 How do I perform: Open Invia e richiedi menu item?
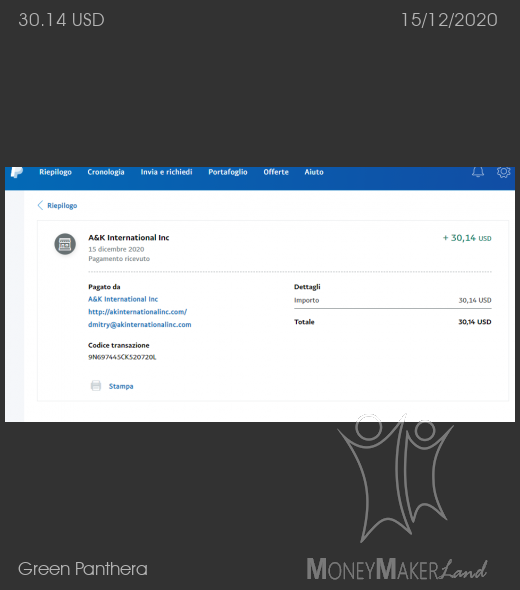(x=166, y=172)
